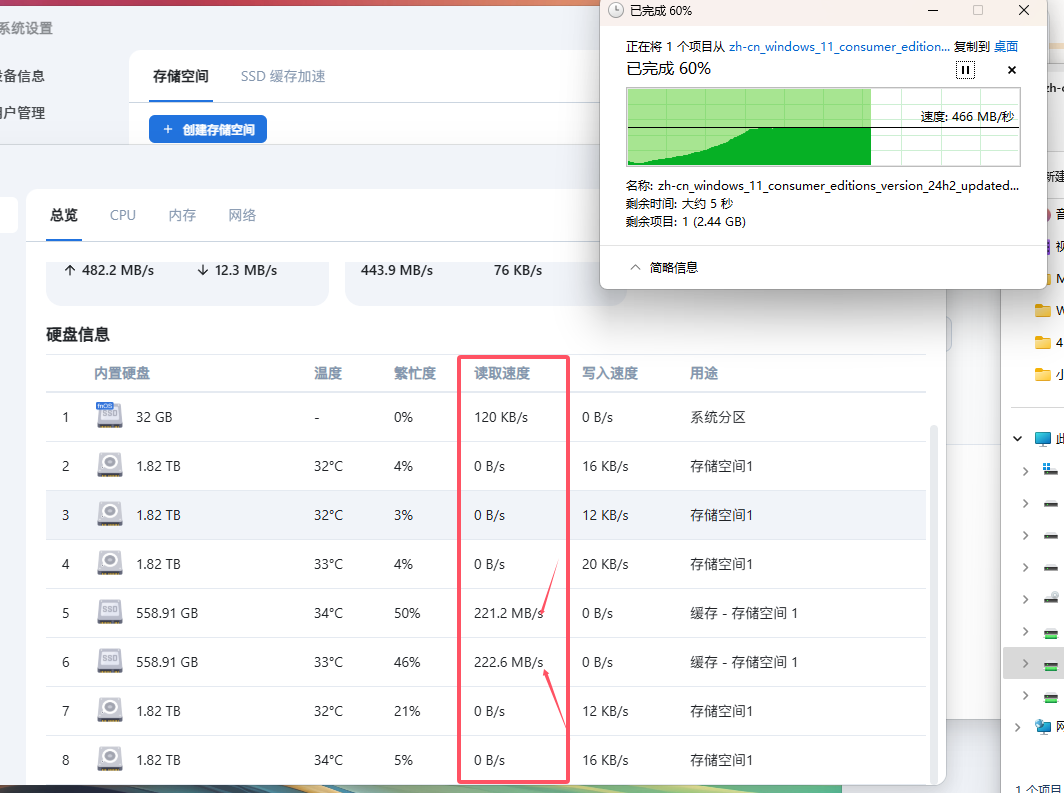
Task: Click disk 8 hard drive icon
Action: (x=109, y=760)
